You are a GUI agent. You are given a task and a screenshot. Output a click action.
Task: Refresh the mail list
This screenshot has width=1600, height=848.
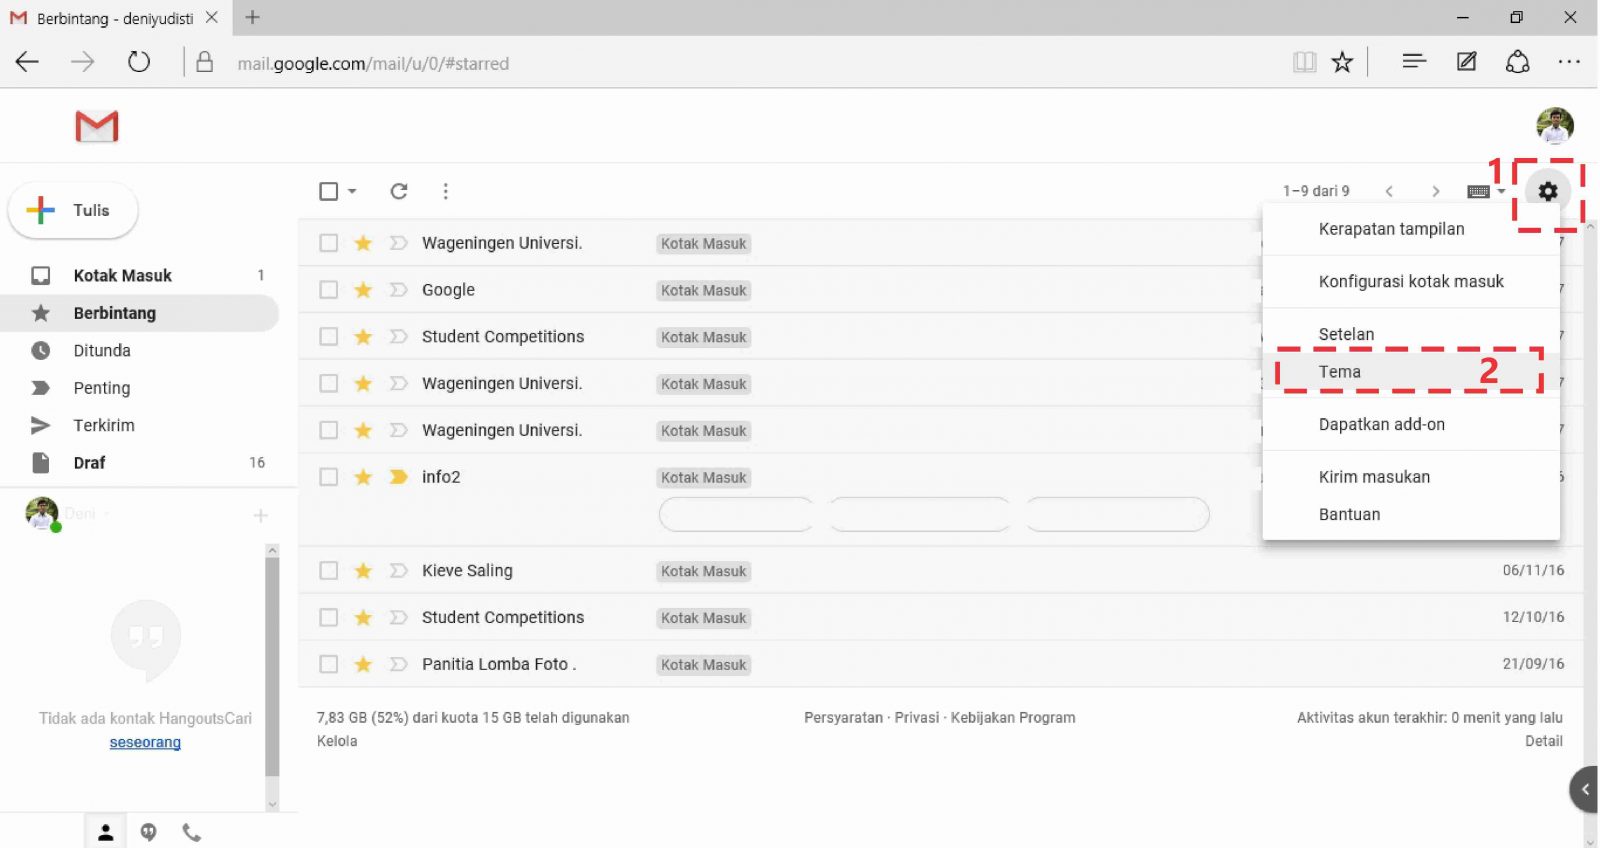coord(399,191)
